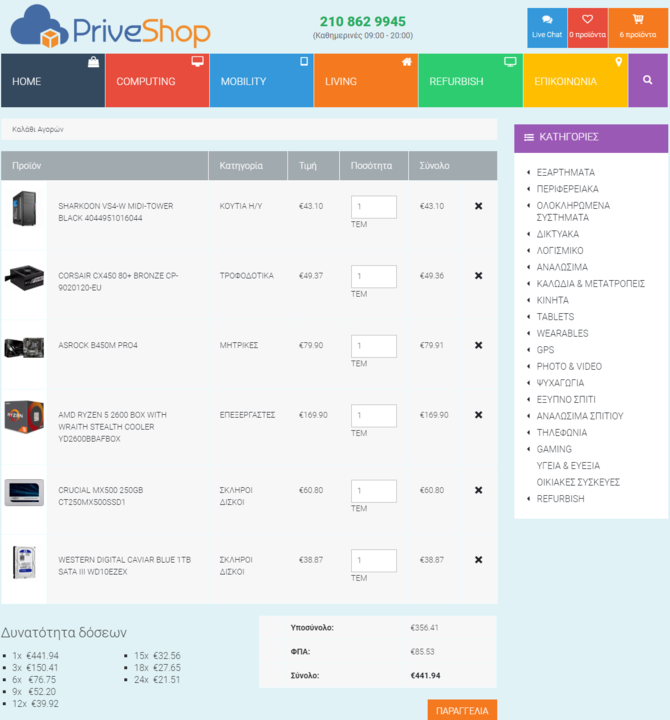
Task: Remove CORSAIR CX450 from the cart
Action: 479,276
